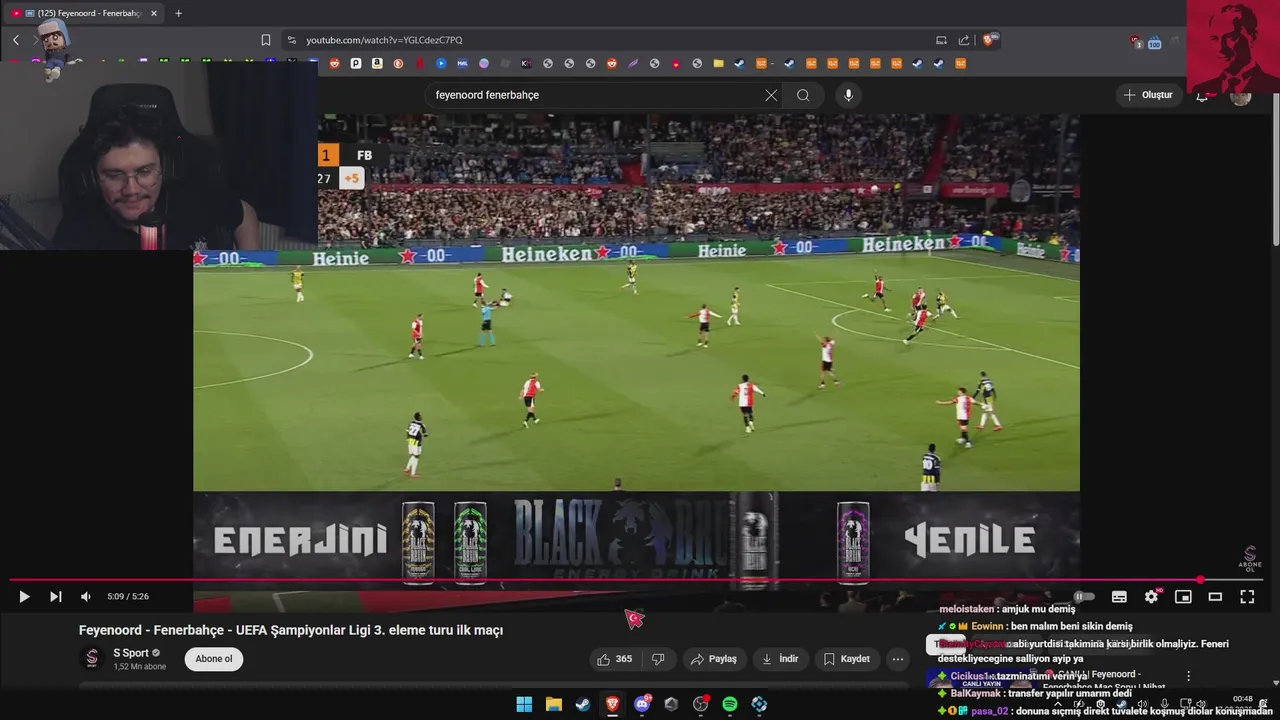This screenshot has height=720, width=1280.
Task: Save the video using Kaydet
Action: coord(847,659)
